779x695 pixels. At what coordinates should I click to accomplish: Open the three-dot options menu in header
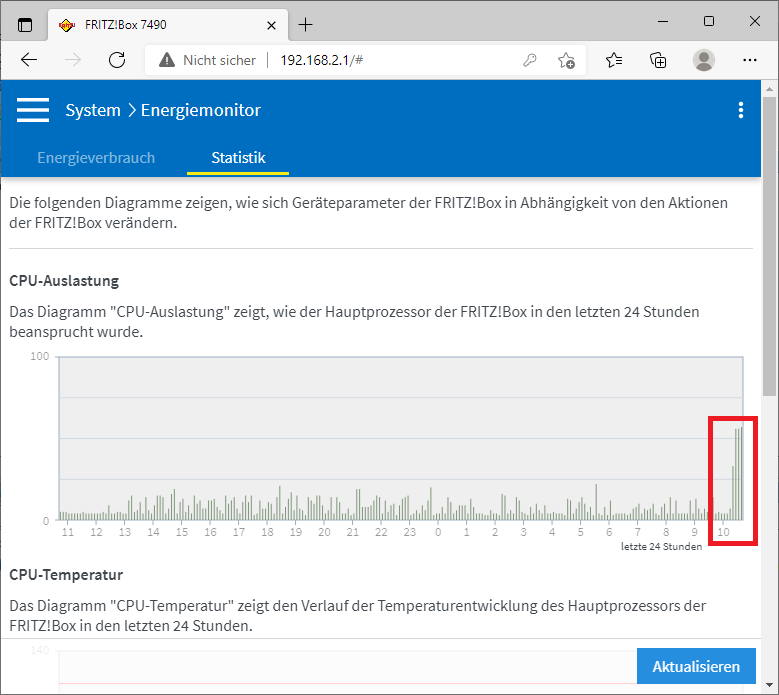coord(740,110)
